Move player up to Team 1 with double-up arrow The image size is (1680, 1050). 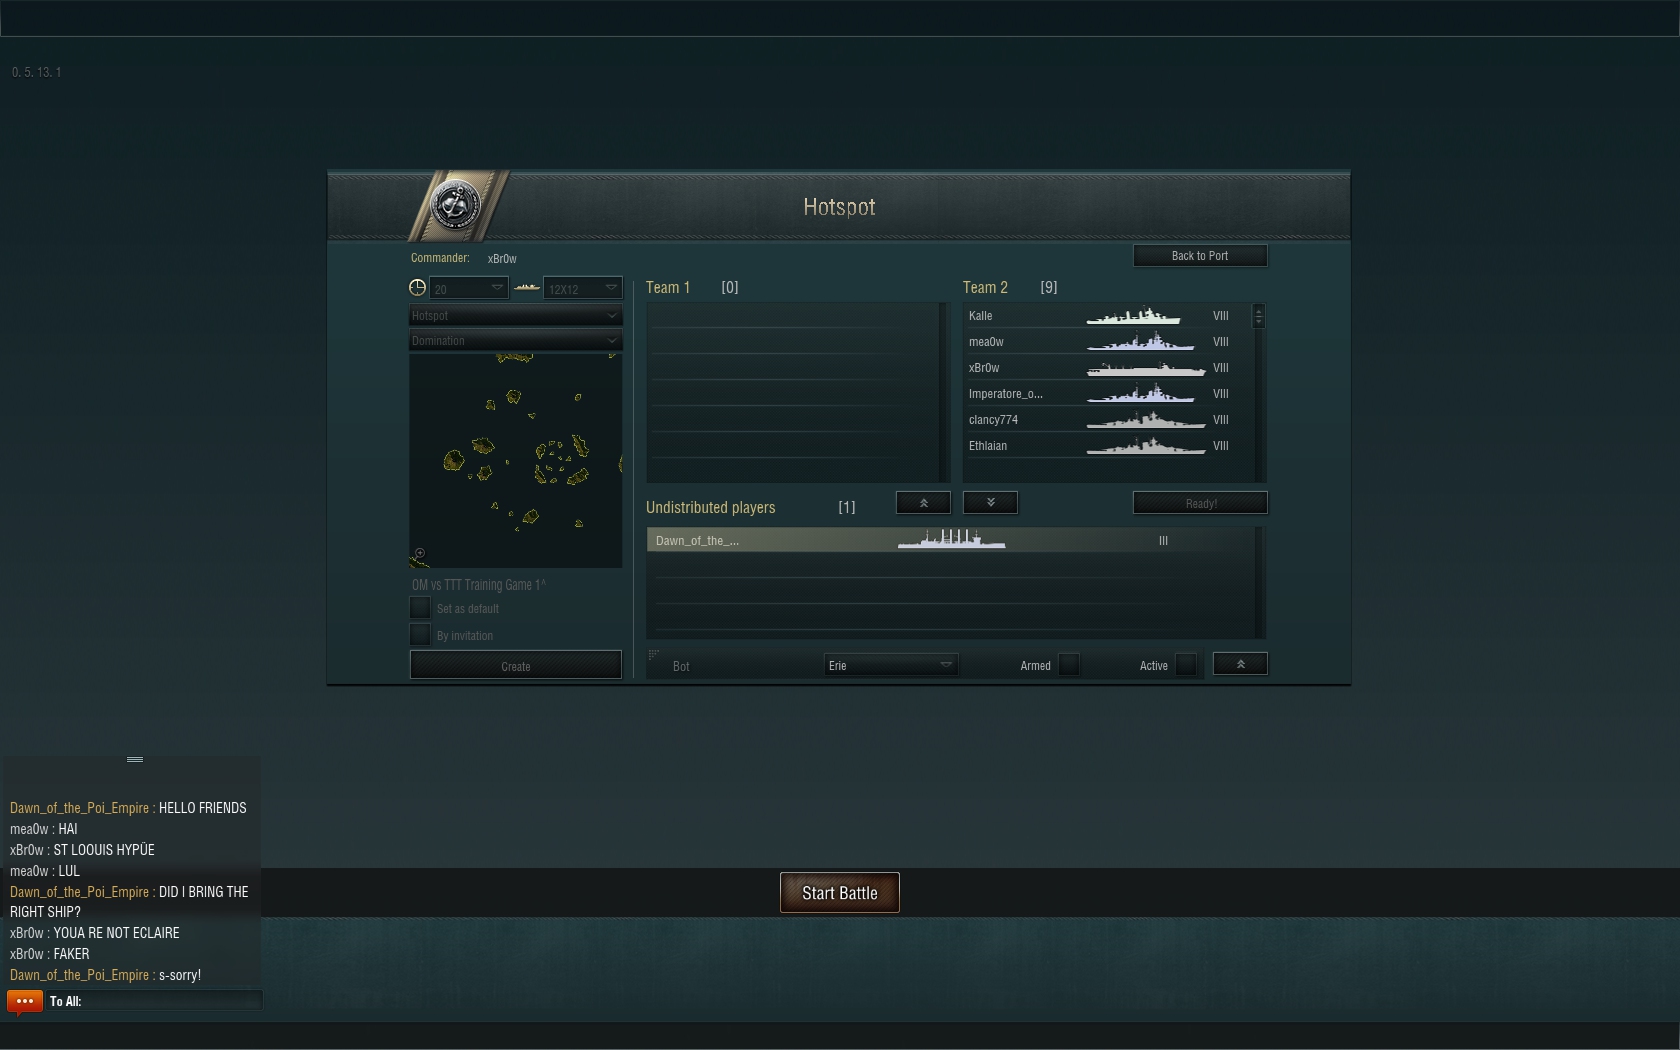pos(923,503)
